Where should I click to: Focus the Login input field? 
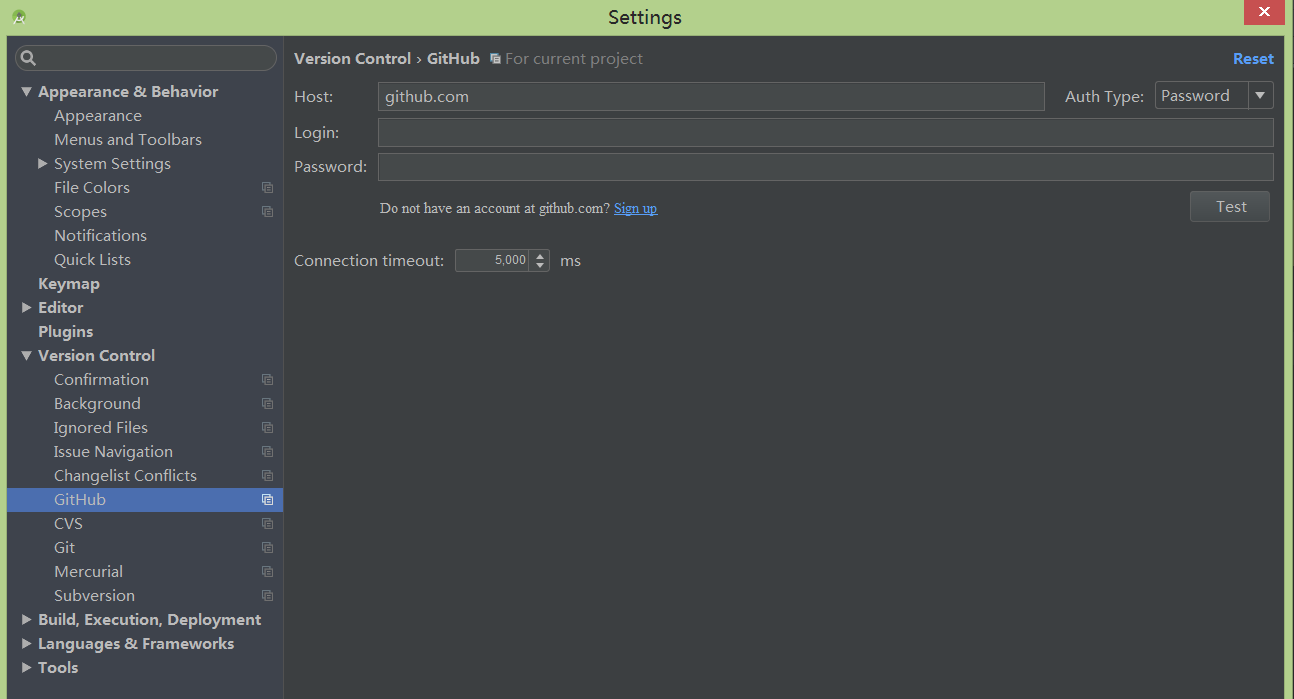(826, 133)
